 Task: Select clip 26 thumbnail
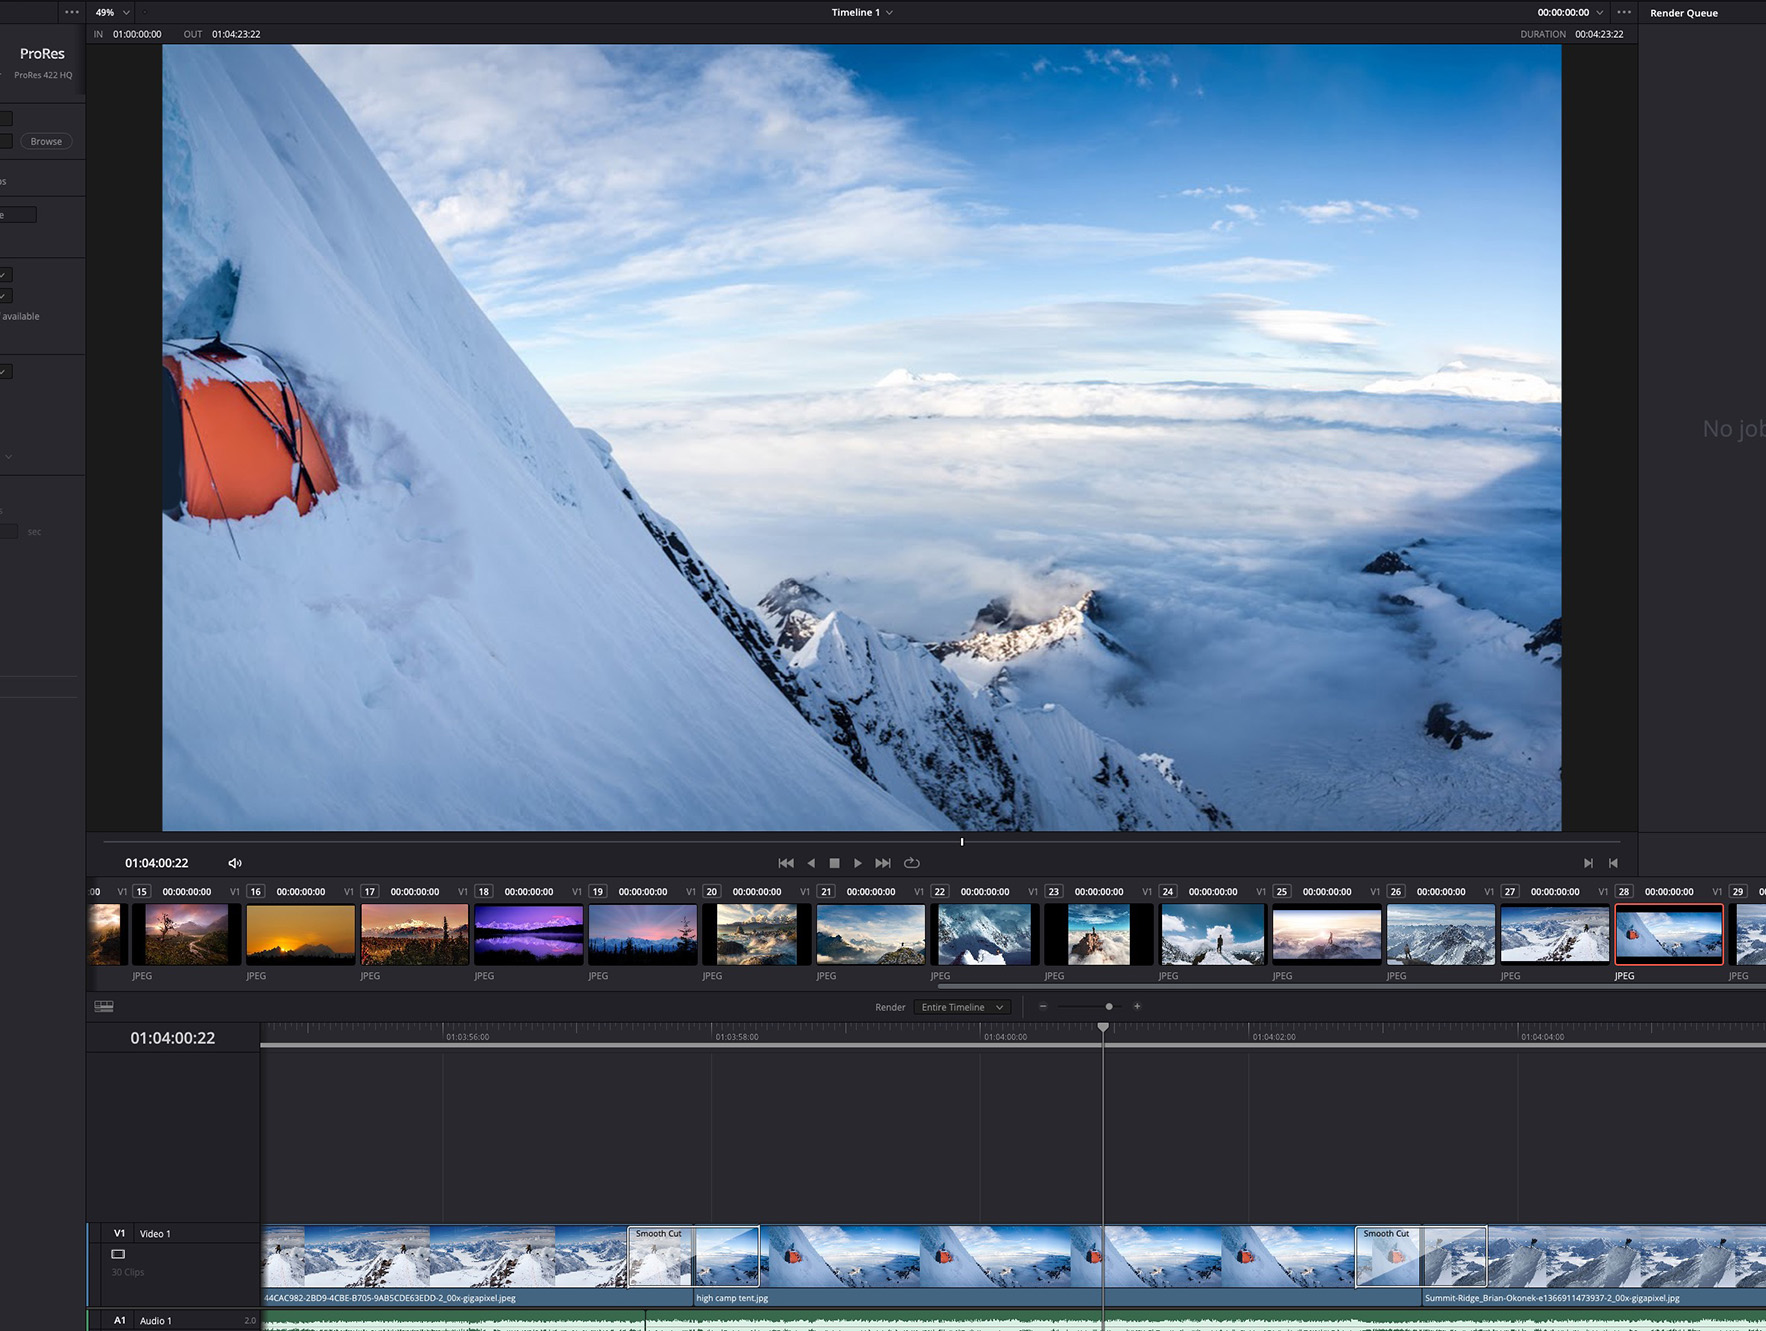pyautogui.click(x=1440, y=935)
